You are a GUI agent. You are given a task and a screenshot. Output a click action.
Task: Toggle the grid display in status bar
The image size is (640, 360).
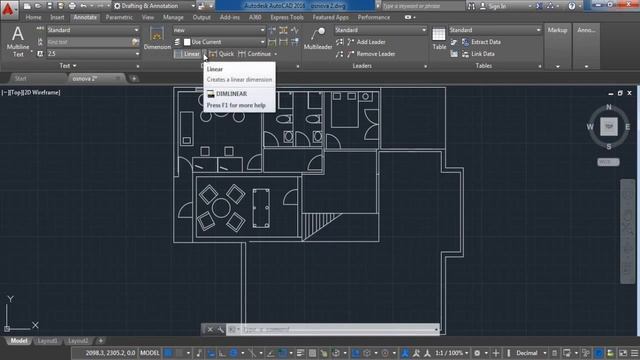point(168,353)
